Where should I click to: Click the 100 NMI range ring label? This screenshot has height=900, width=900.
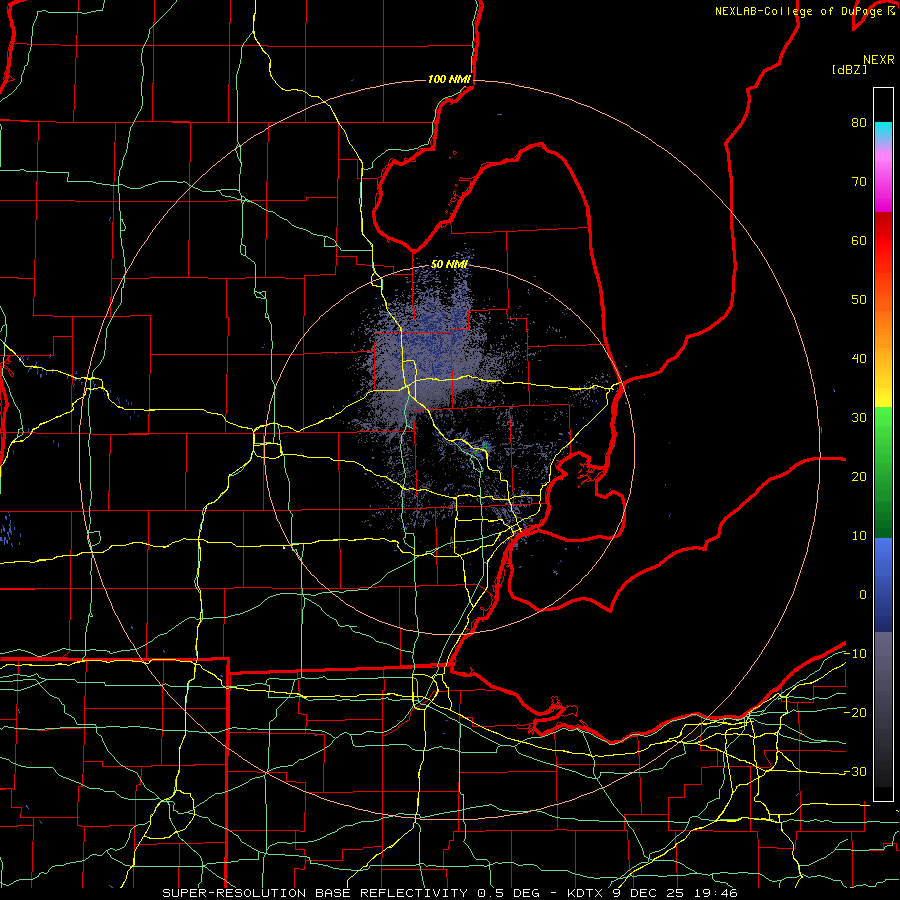coord(449,79)
